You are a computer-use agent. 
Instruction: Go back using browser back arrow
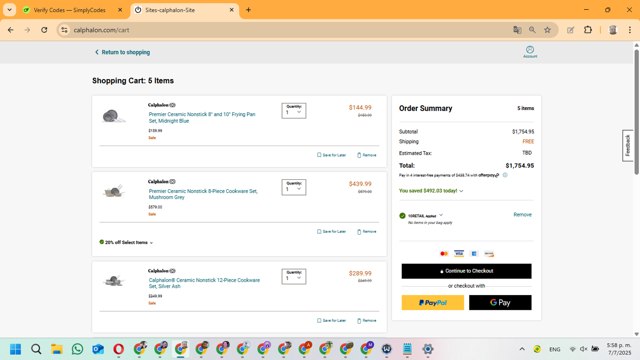tap(11, 30)
